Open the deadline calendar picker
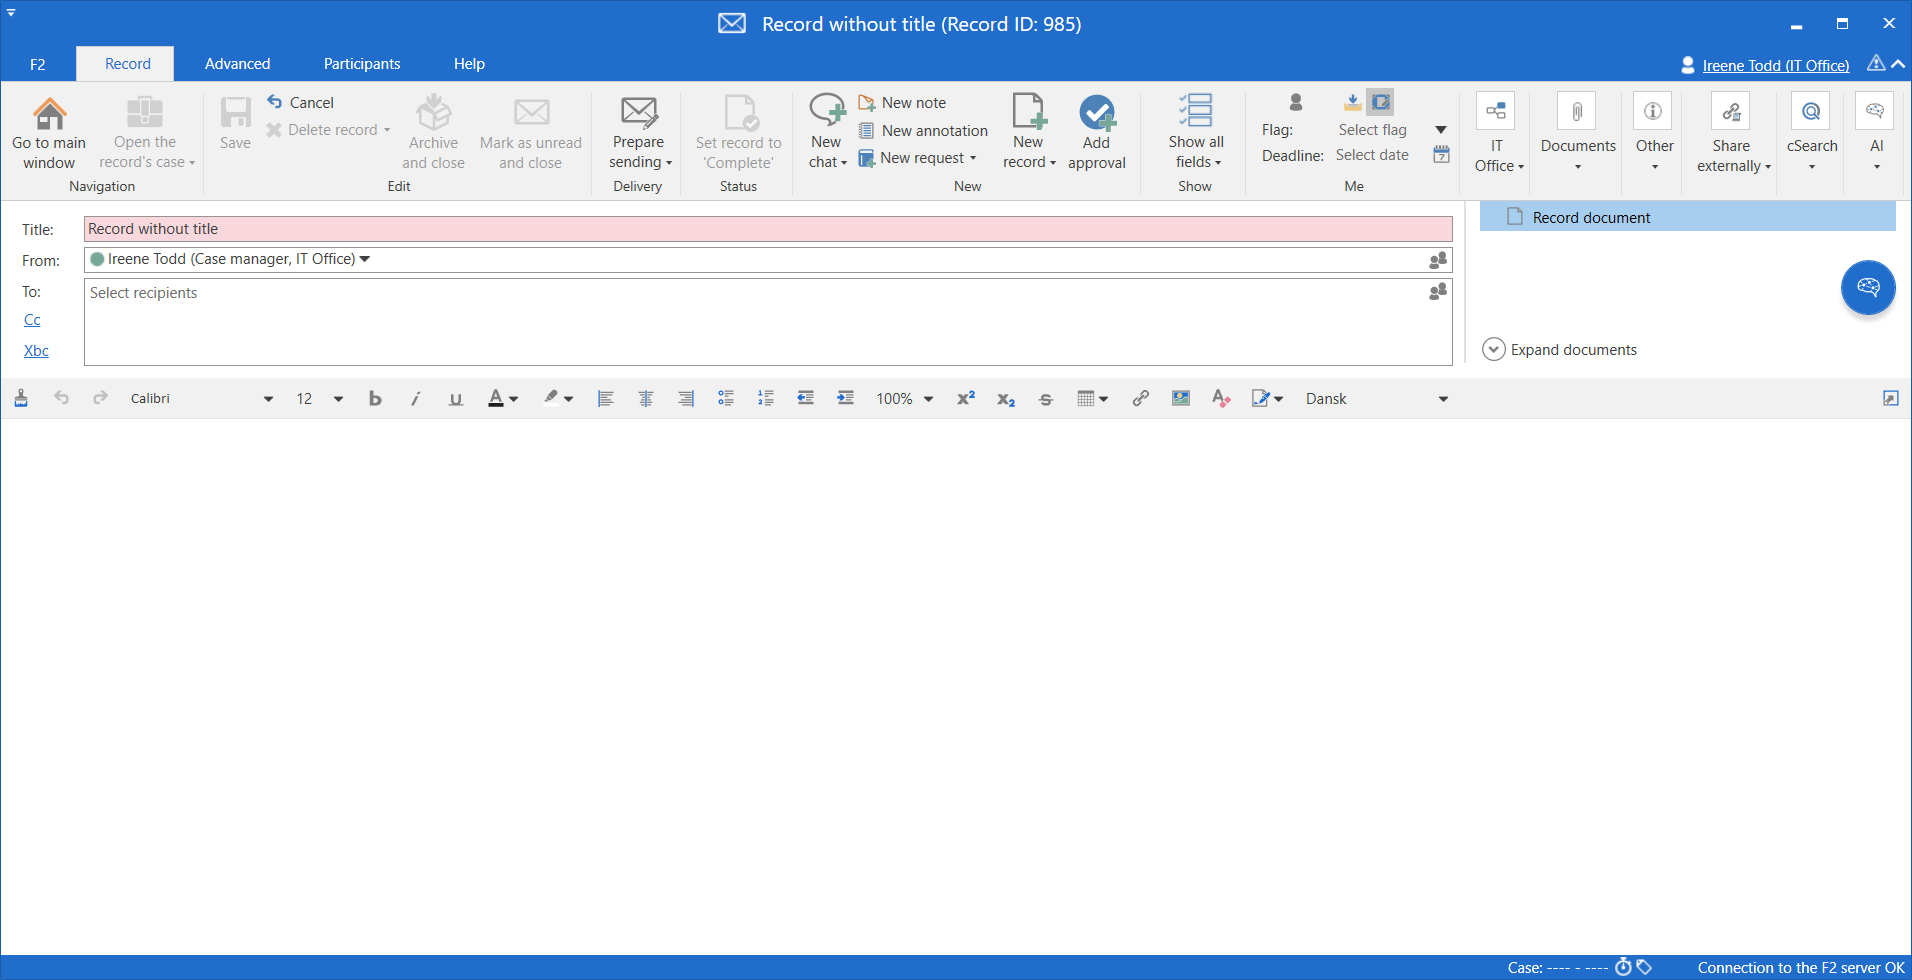 (x=1440, y=155)
